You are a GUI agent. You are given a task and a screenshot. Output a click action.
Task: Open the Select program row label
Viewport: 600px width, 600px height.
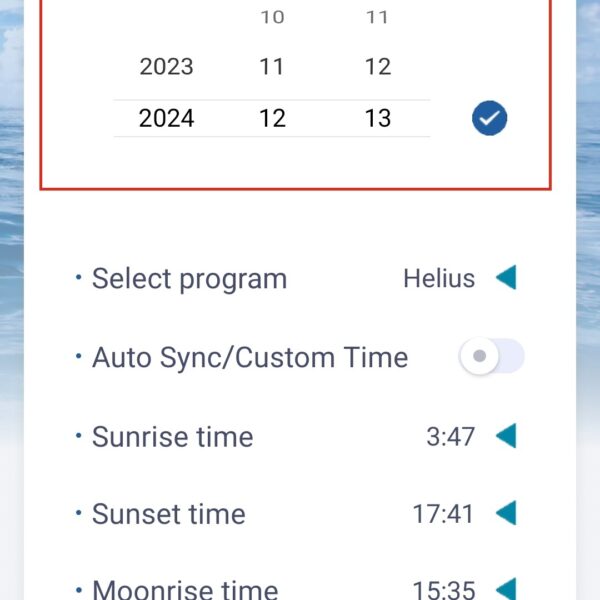point(189,279)
